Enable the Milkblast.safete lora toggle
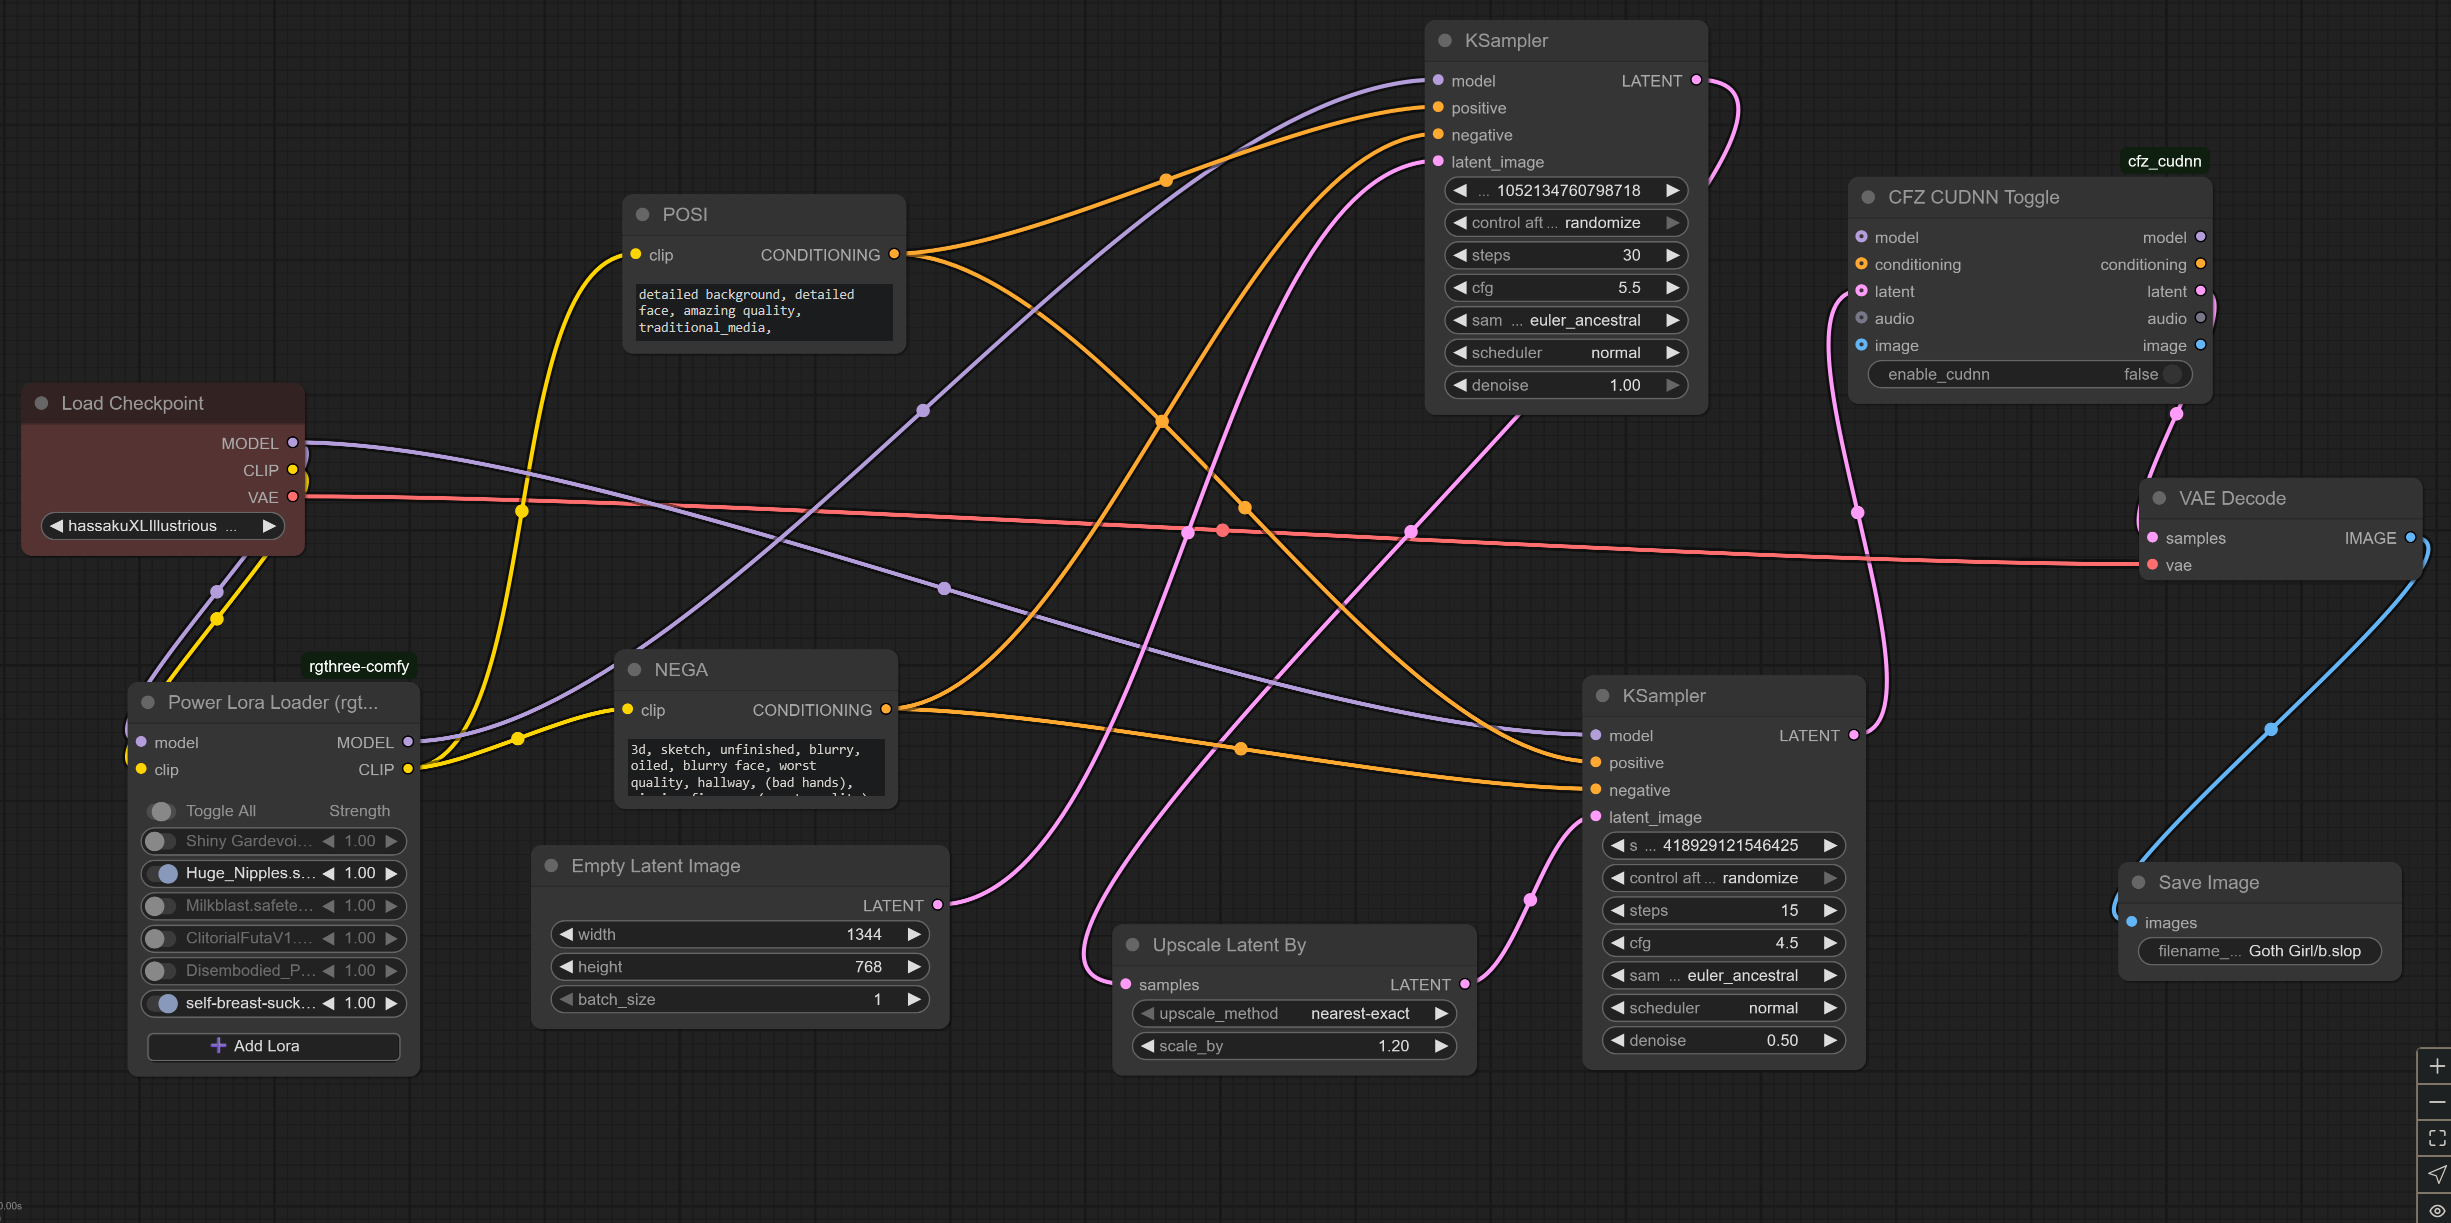Viewport: 2451px width, 1223px height. 160,906
